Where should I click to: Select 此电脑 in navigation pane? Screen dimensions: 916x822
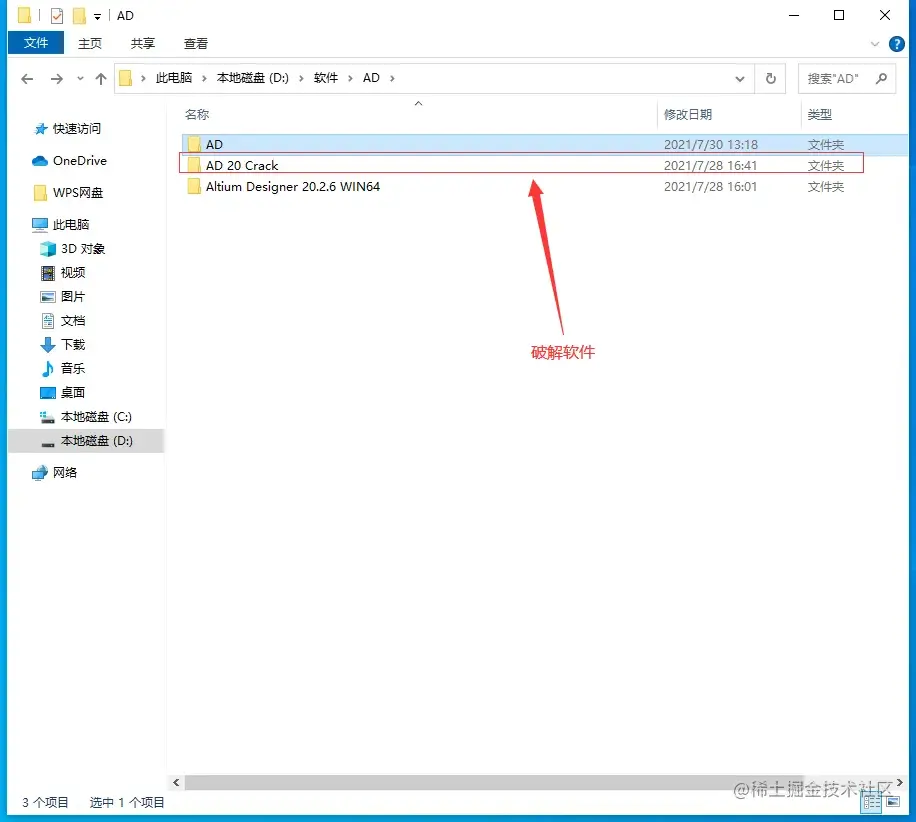71,224
